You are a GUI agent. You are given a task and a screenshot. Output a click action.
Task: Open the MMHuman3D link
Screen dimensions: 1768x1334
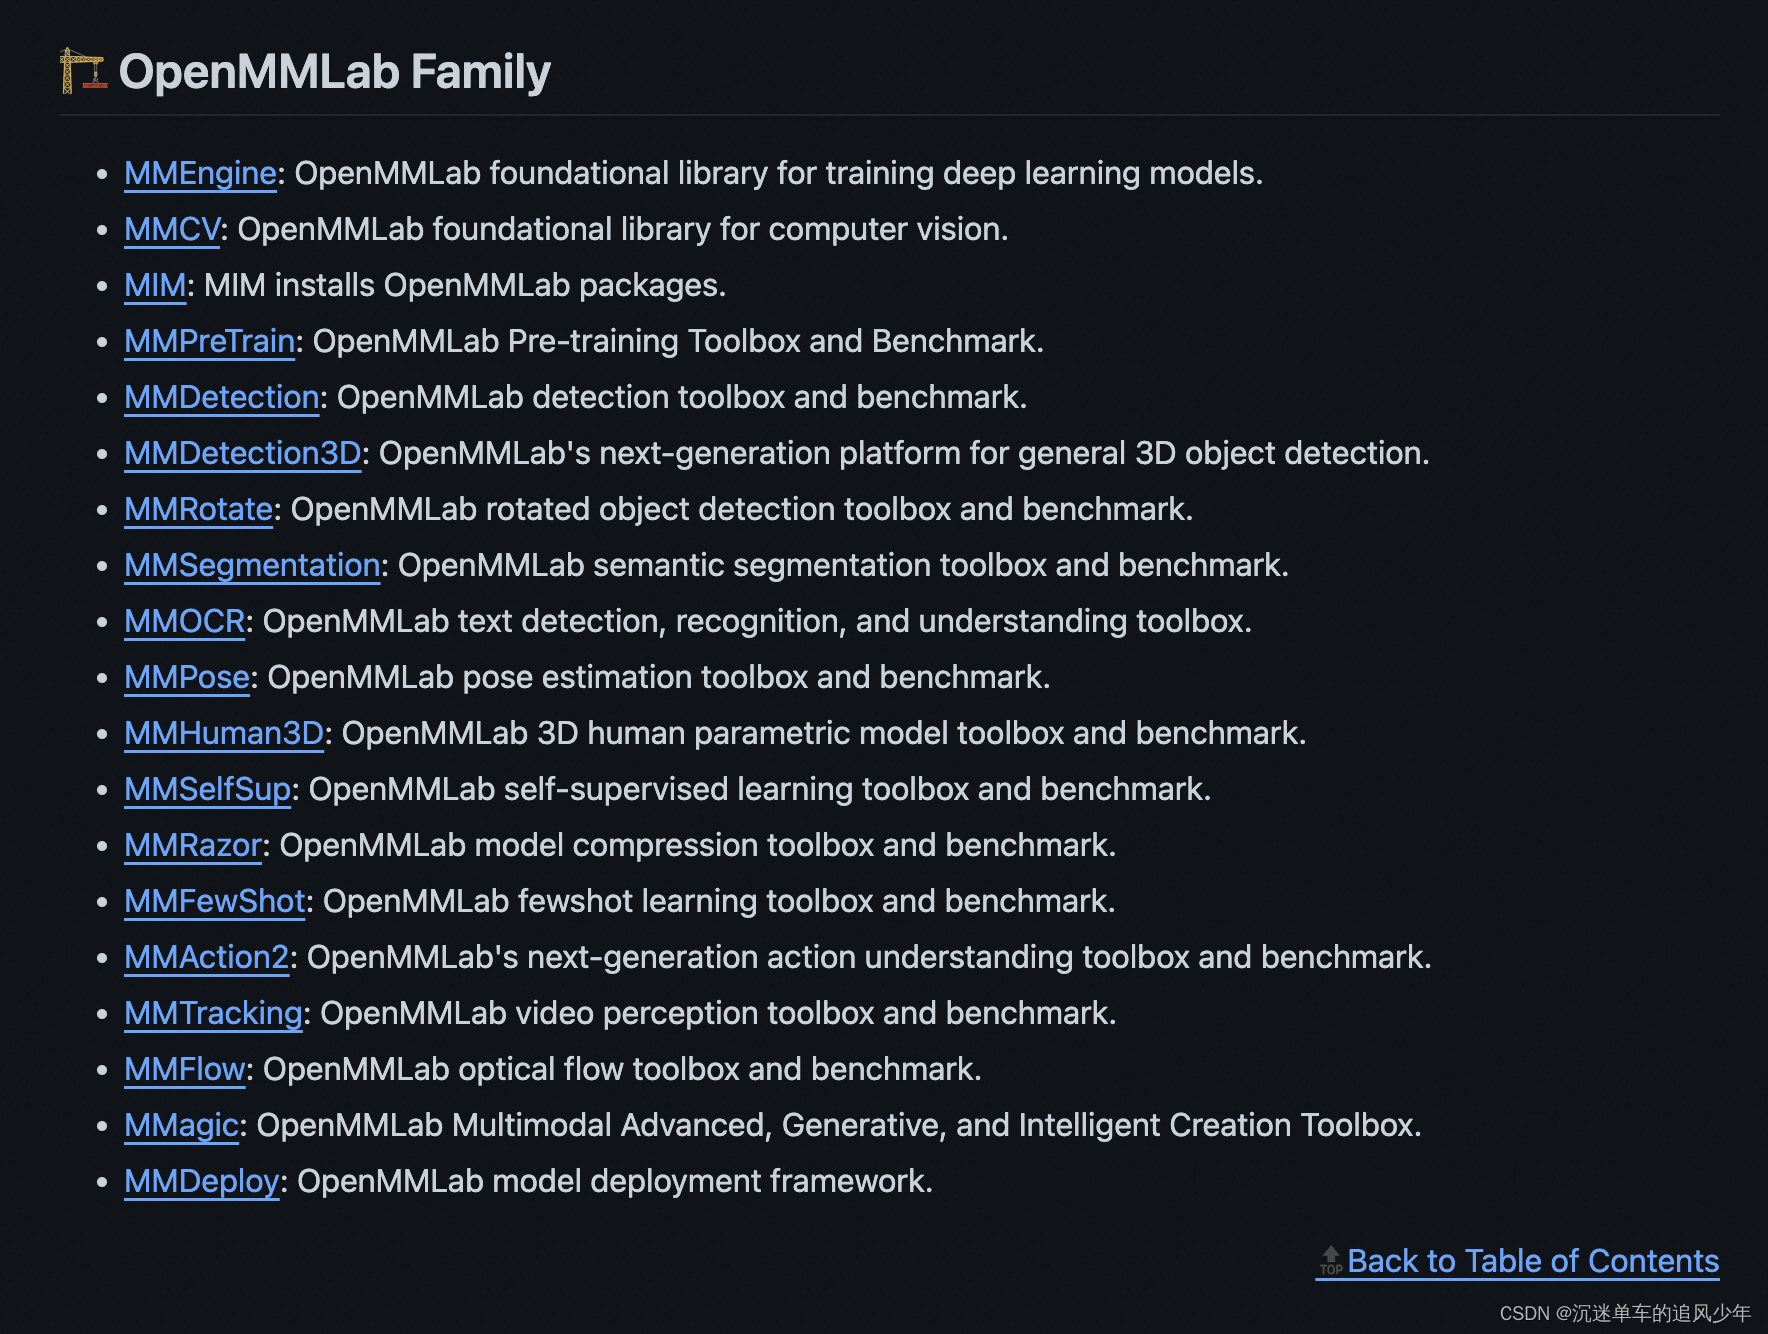tap(224, 733)
